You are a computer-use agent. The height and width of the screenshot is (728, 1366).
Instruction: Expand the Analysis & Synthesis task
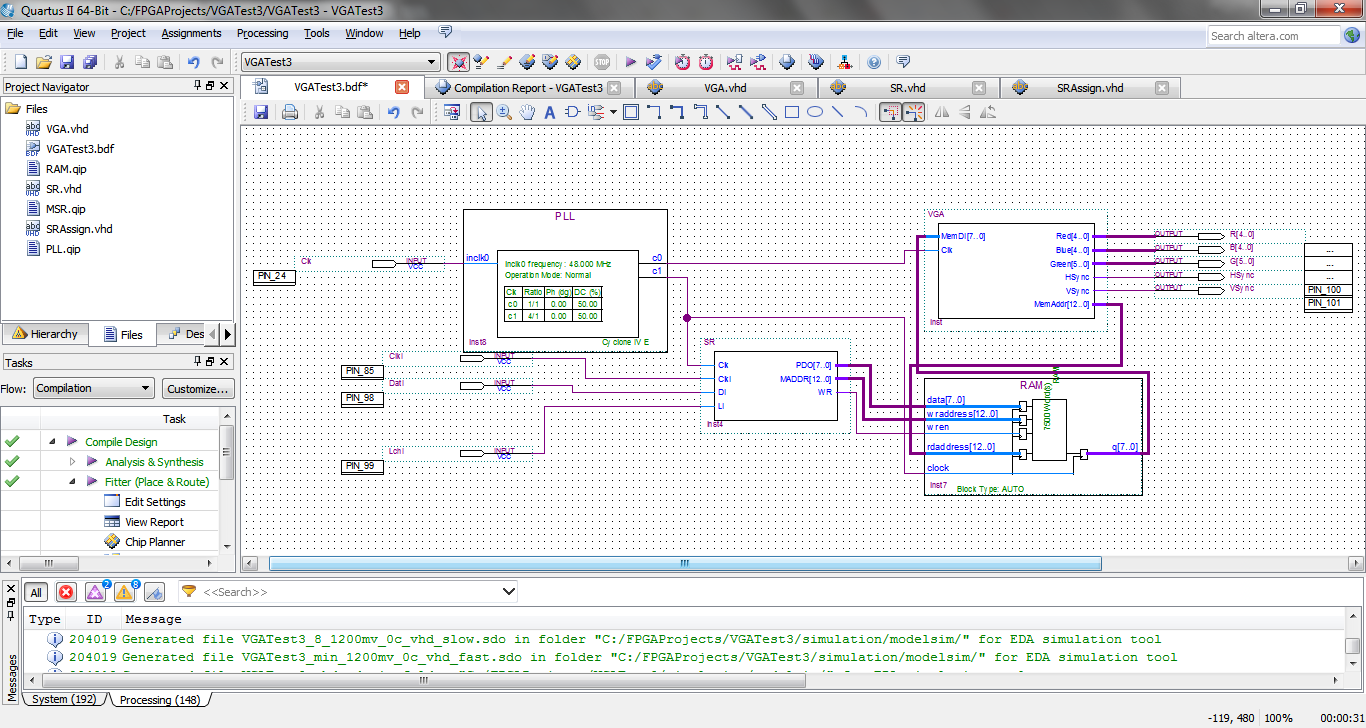click(72, 462)
